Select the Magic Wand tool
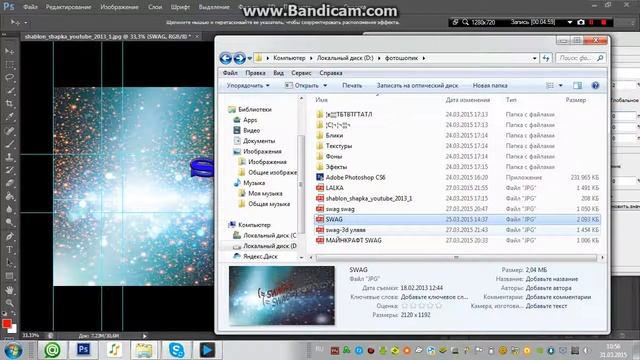Image resolution: width=640 pixels, height=360 pixels. [x=9, y=91]
